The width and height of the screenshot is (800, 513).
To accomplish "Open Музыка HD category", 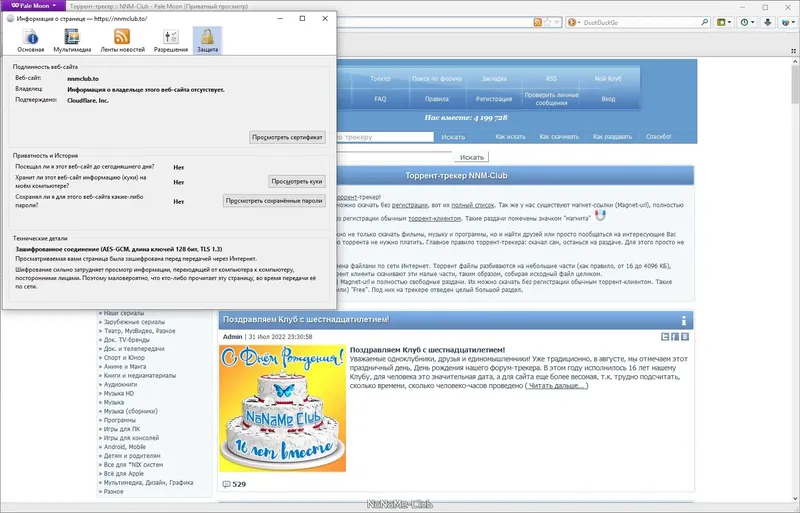I will point(119,394).
